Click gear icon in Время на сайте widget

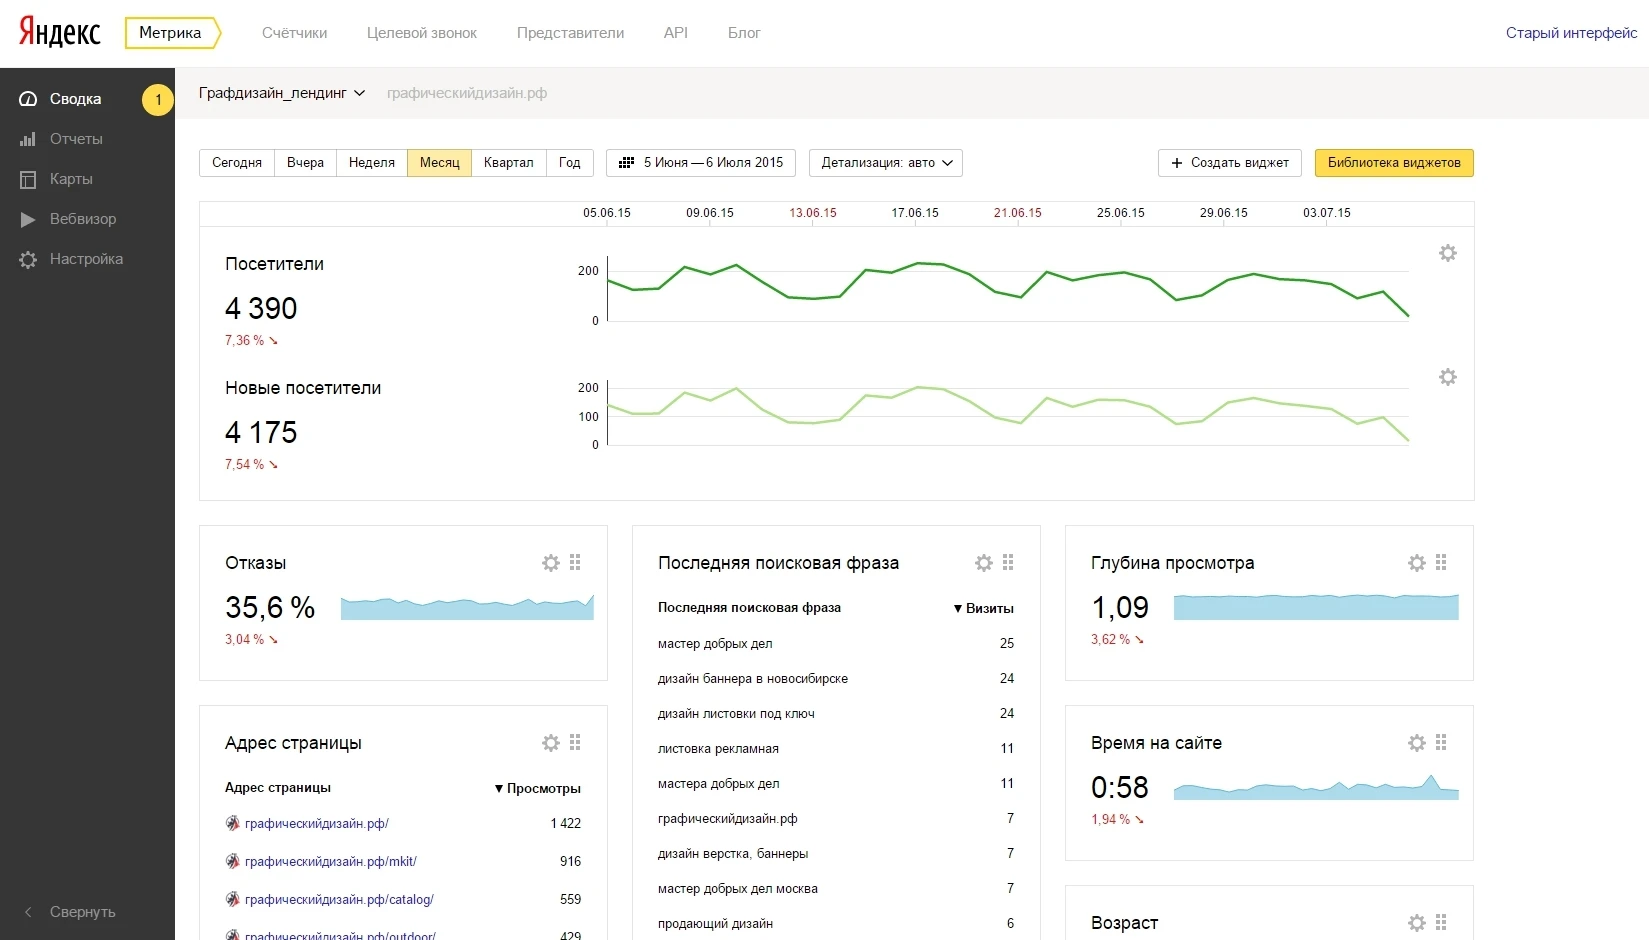[1417, 743]
